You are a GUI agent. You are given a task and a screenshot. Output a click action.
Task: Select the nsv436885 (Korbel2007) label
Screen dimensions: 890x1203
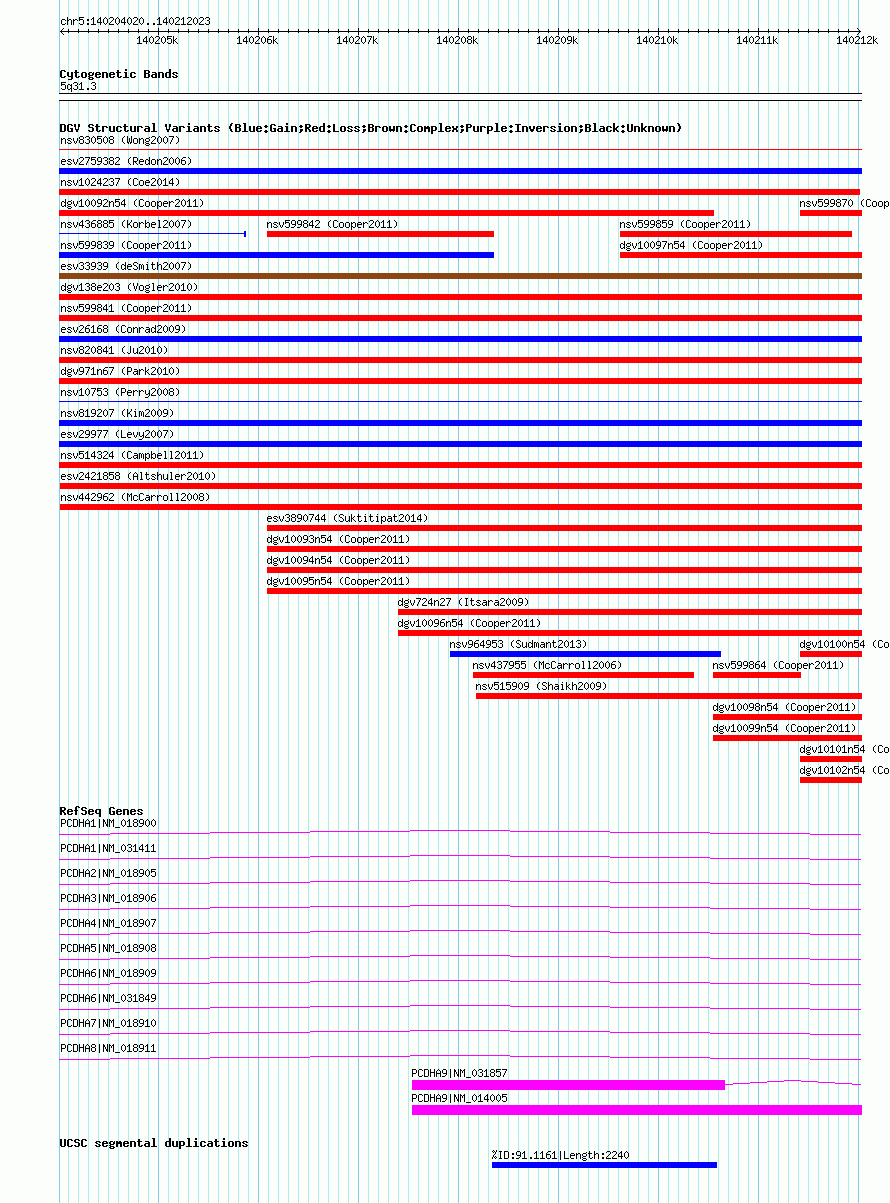pos(126,224)
